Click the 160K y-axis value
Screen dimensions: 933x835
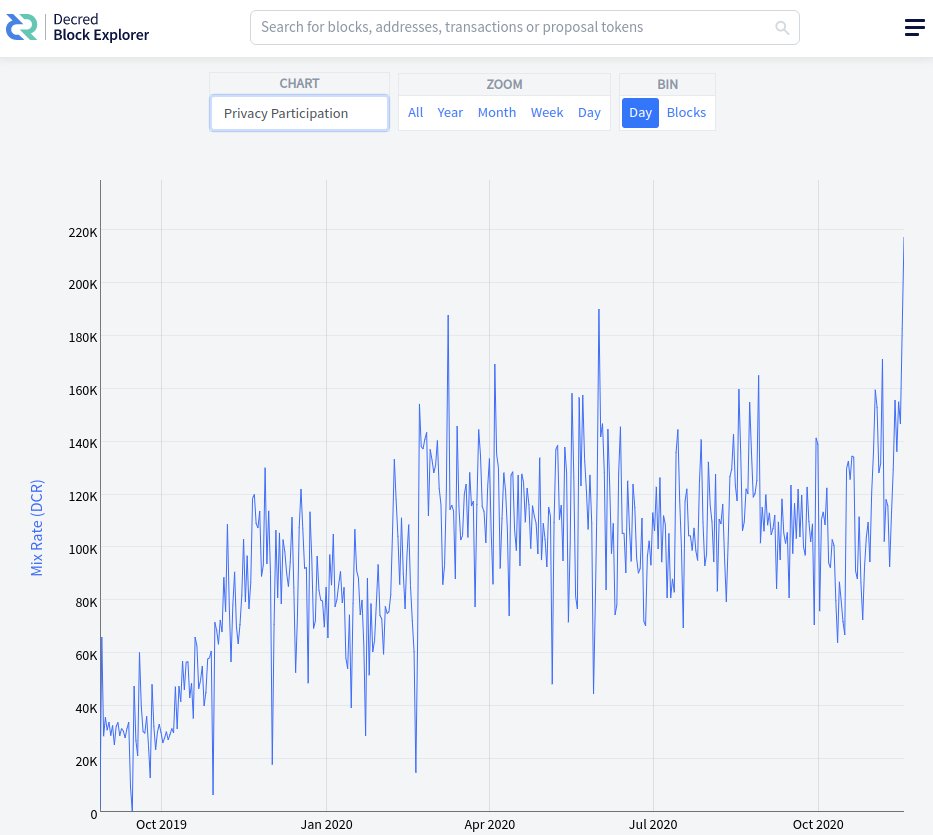[83, 390]
